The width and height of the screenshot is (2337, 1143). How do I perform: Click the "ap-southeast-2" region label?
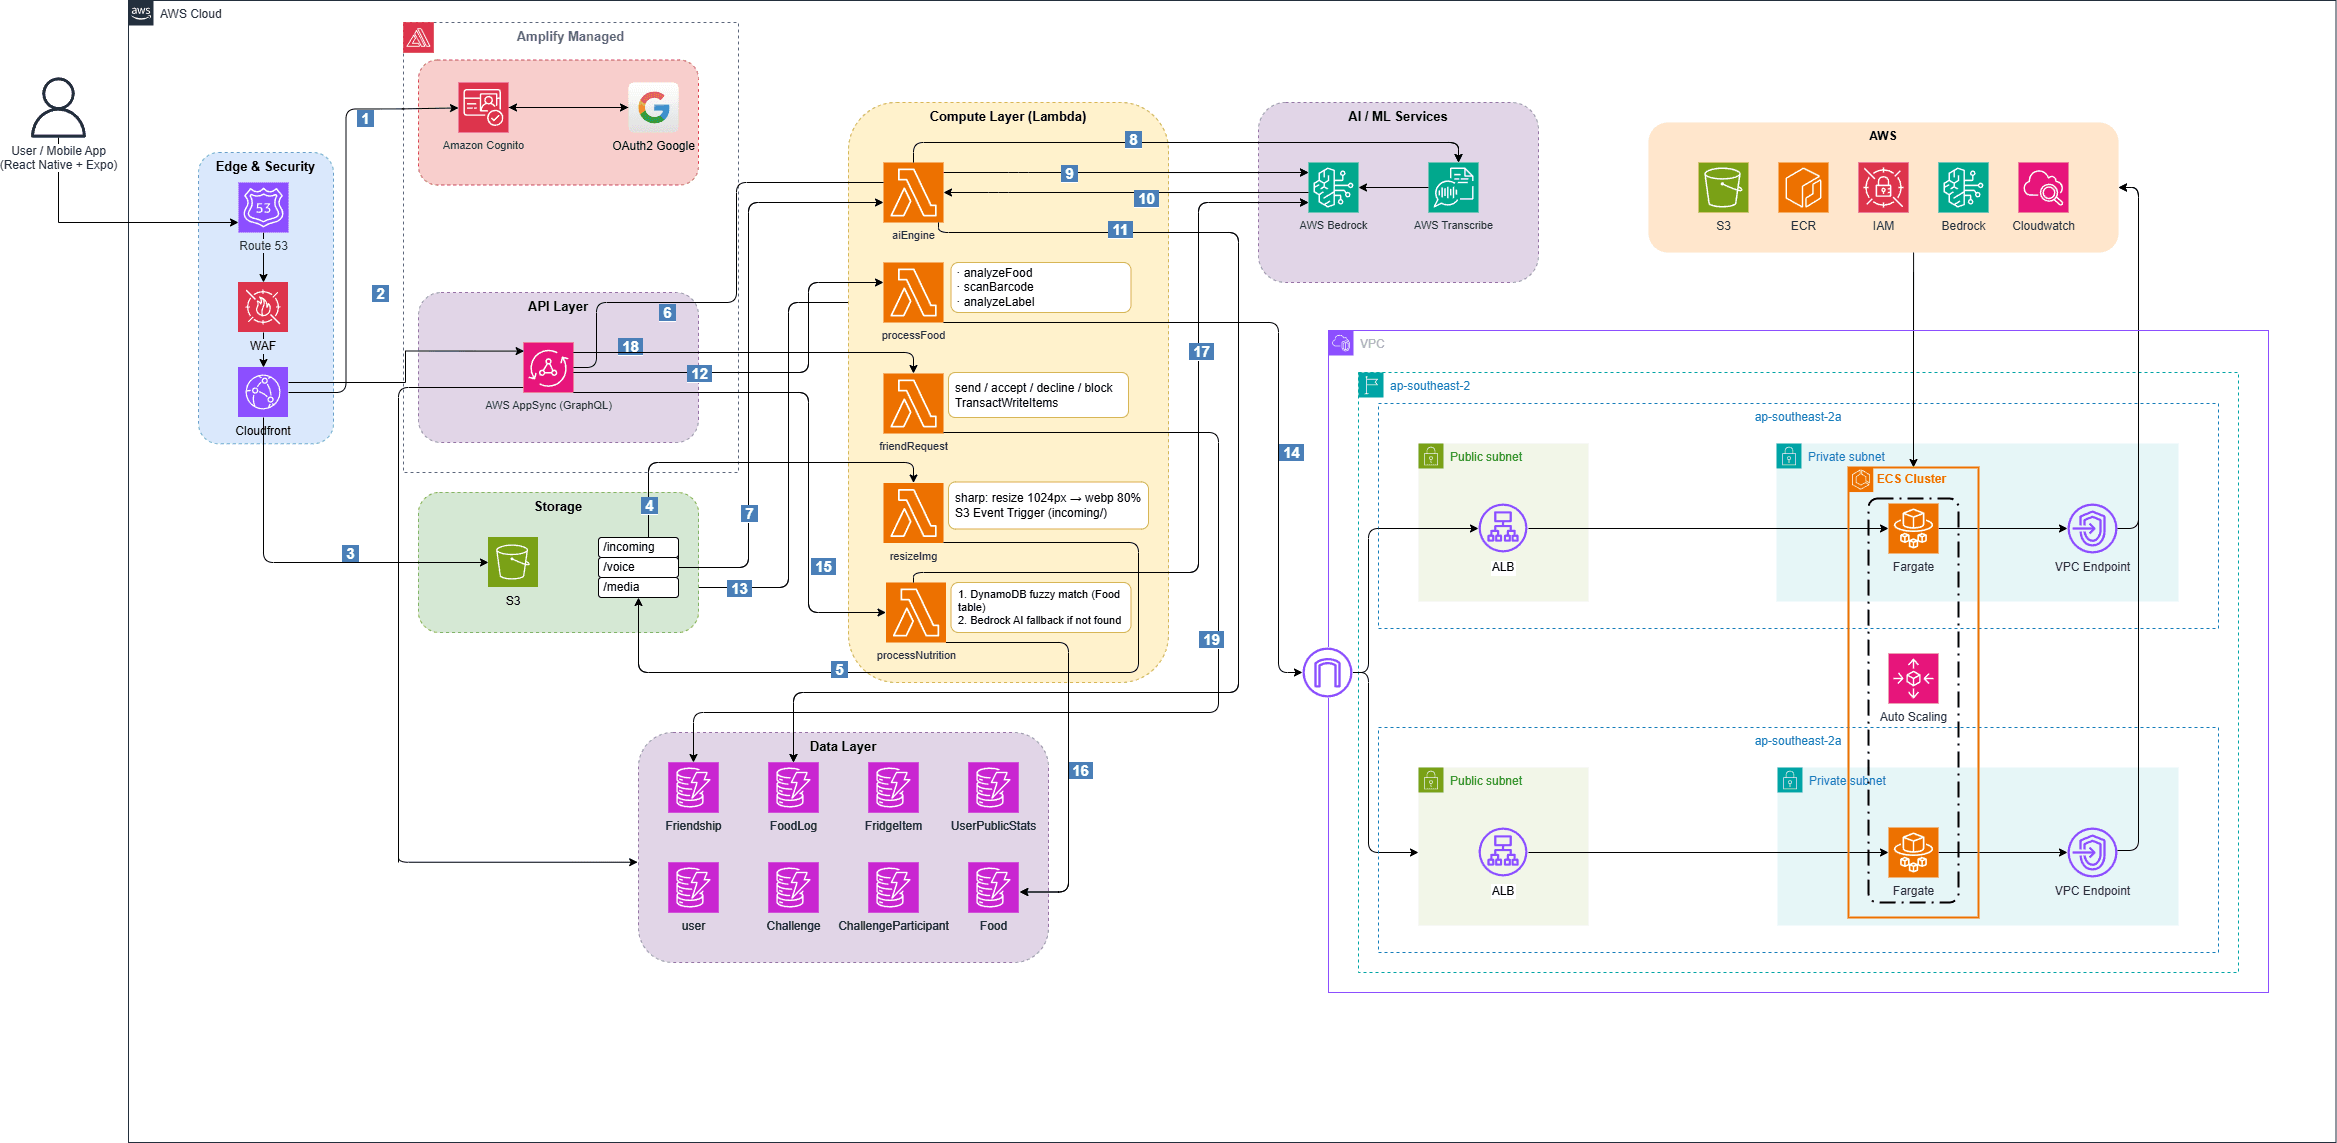point(1429,386)
